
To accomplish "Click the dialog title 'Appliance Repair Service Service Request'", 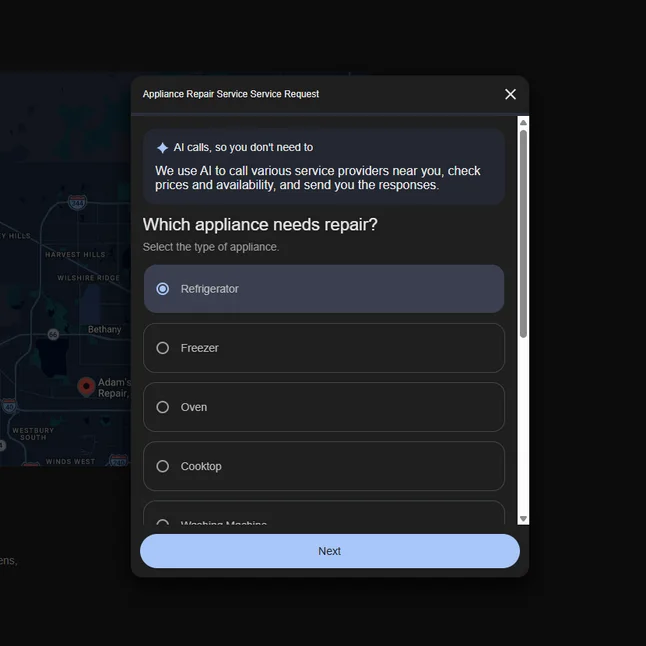I will (x=231, y=94).
